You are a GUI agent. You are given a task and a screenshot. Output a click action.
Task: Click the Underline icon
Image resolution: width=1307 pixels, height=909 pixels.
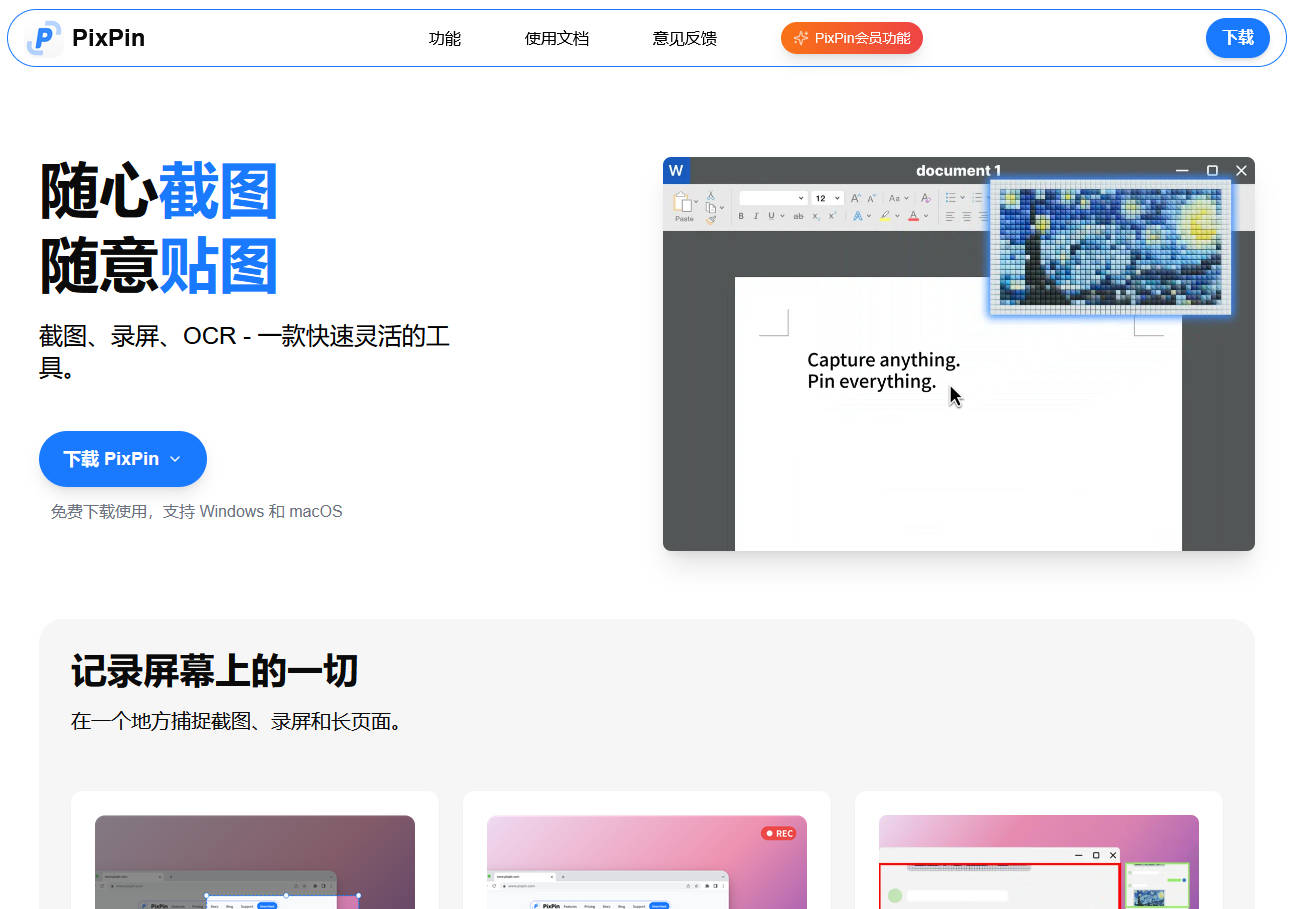[x=771, y=216]
